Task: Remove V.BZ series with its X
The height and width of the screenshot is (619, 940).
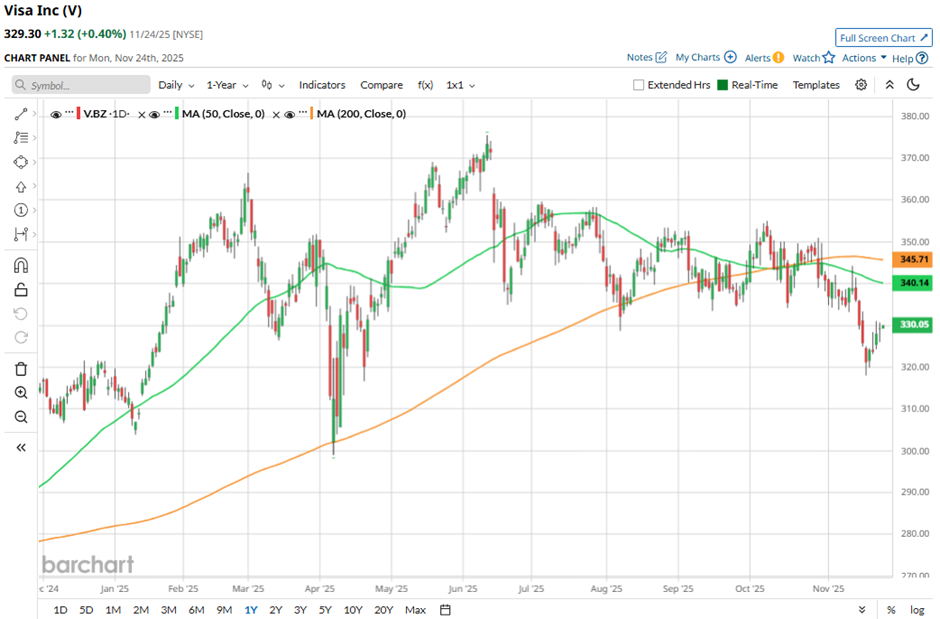Action: tap(141, 114)
